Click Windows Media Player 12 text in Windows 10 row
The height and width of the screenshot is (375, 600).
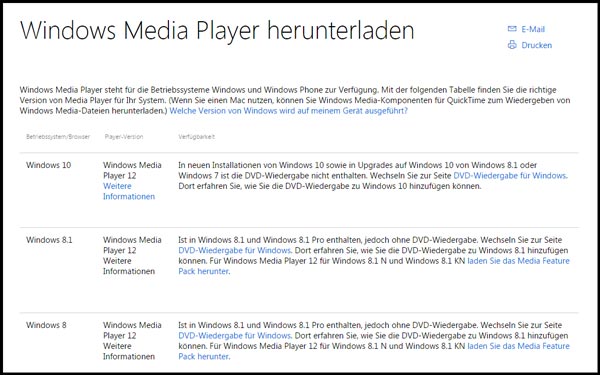click(x=132, y=170)
